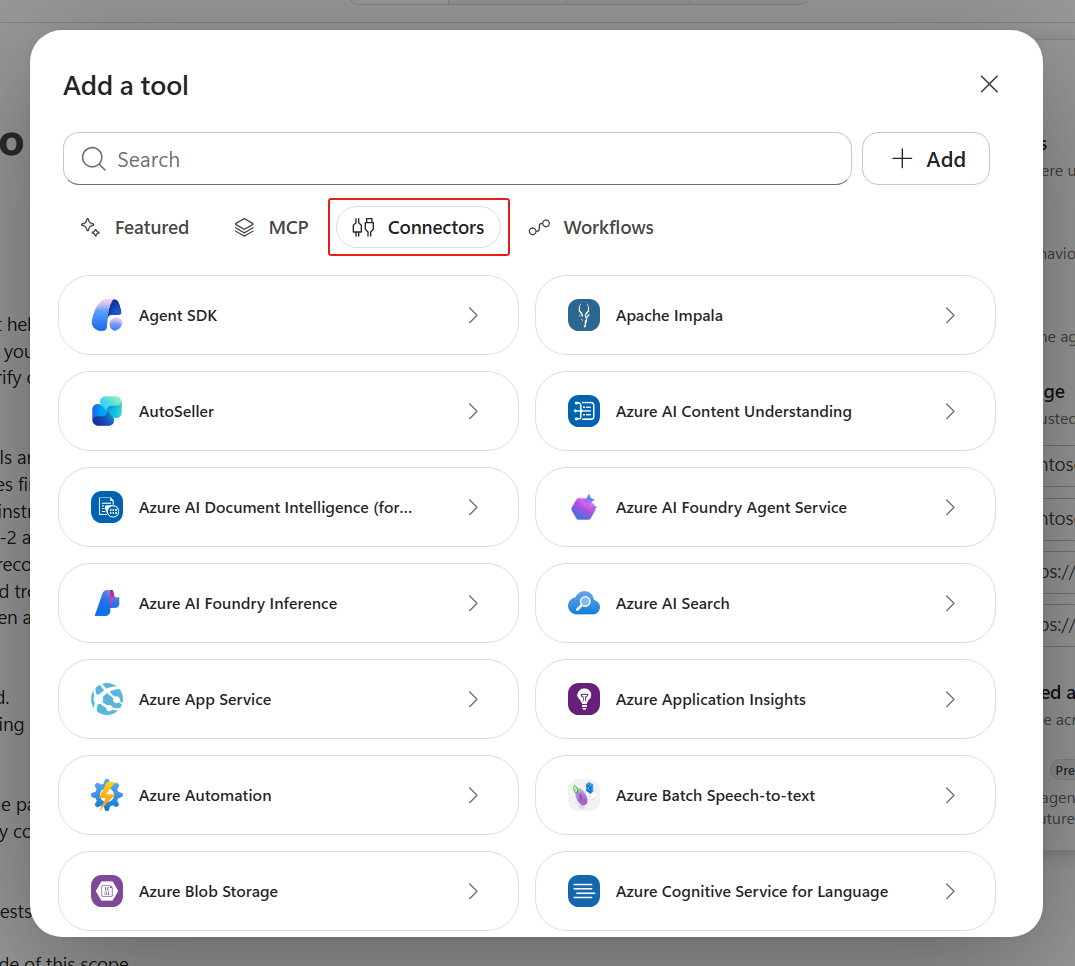
Task: Switch to the MCP tab
Action: (271, 227)
